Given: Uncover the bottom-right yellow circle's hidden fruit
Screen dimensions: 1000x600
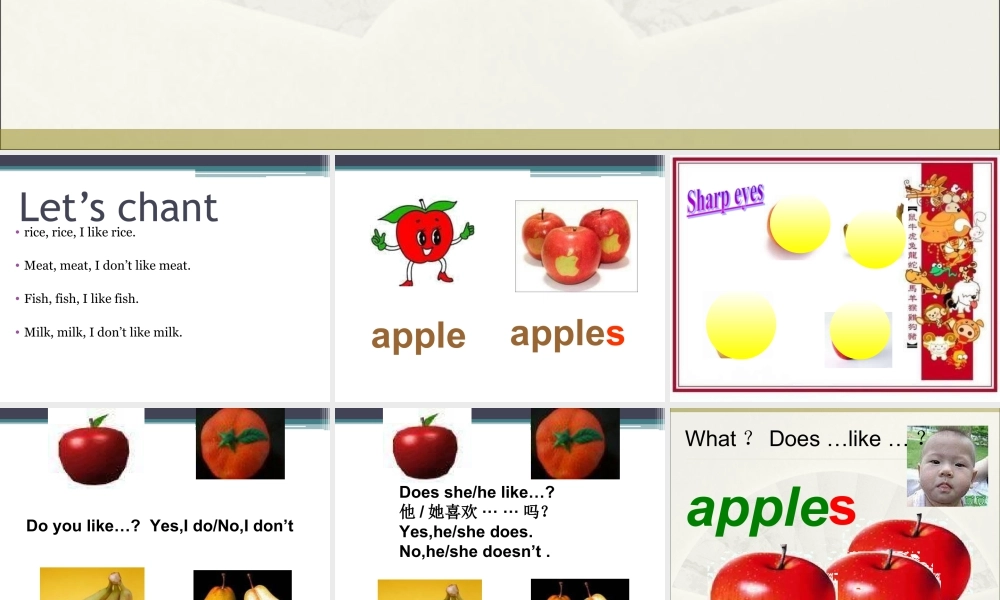Looking at the screenshot, I should pos(858,340).
